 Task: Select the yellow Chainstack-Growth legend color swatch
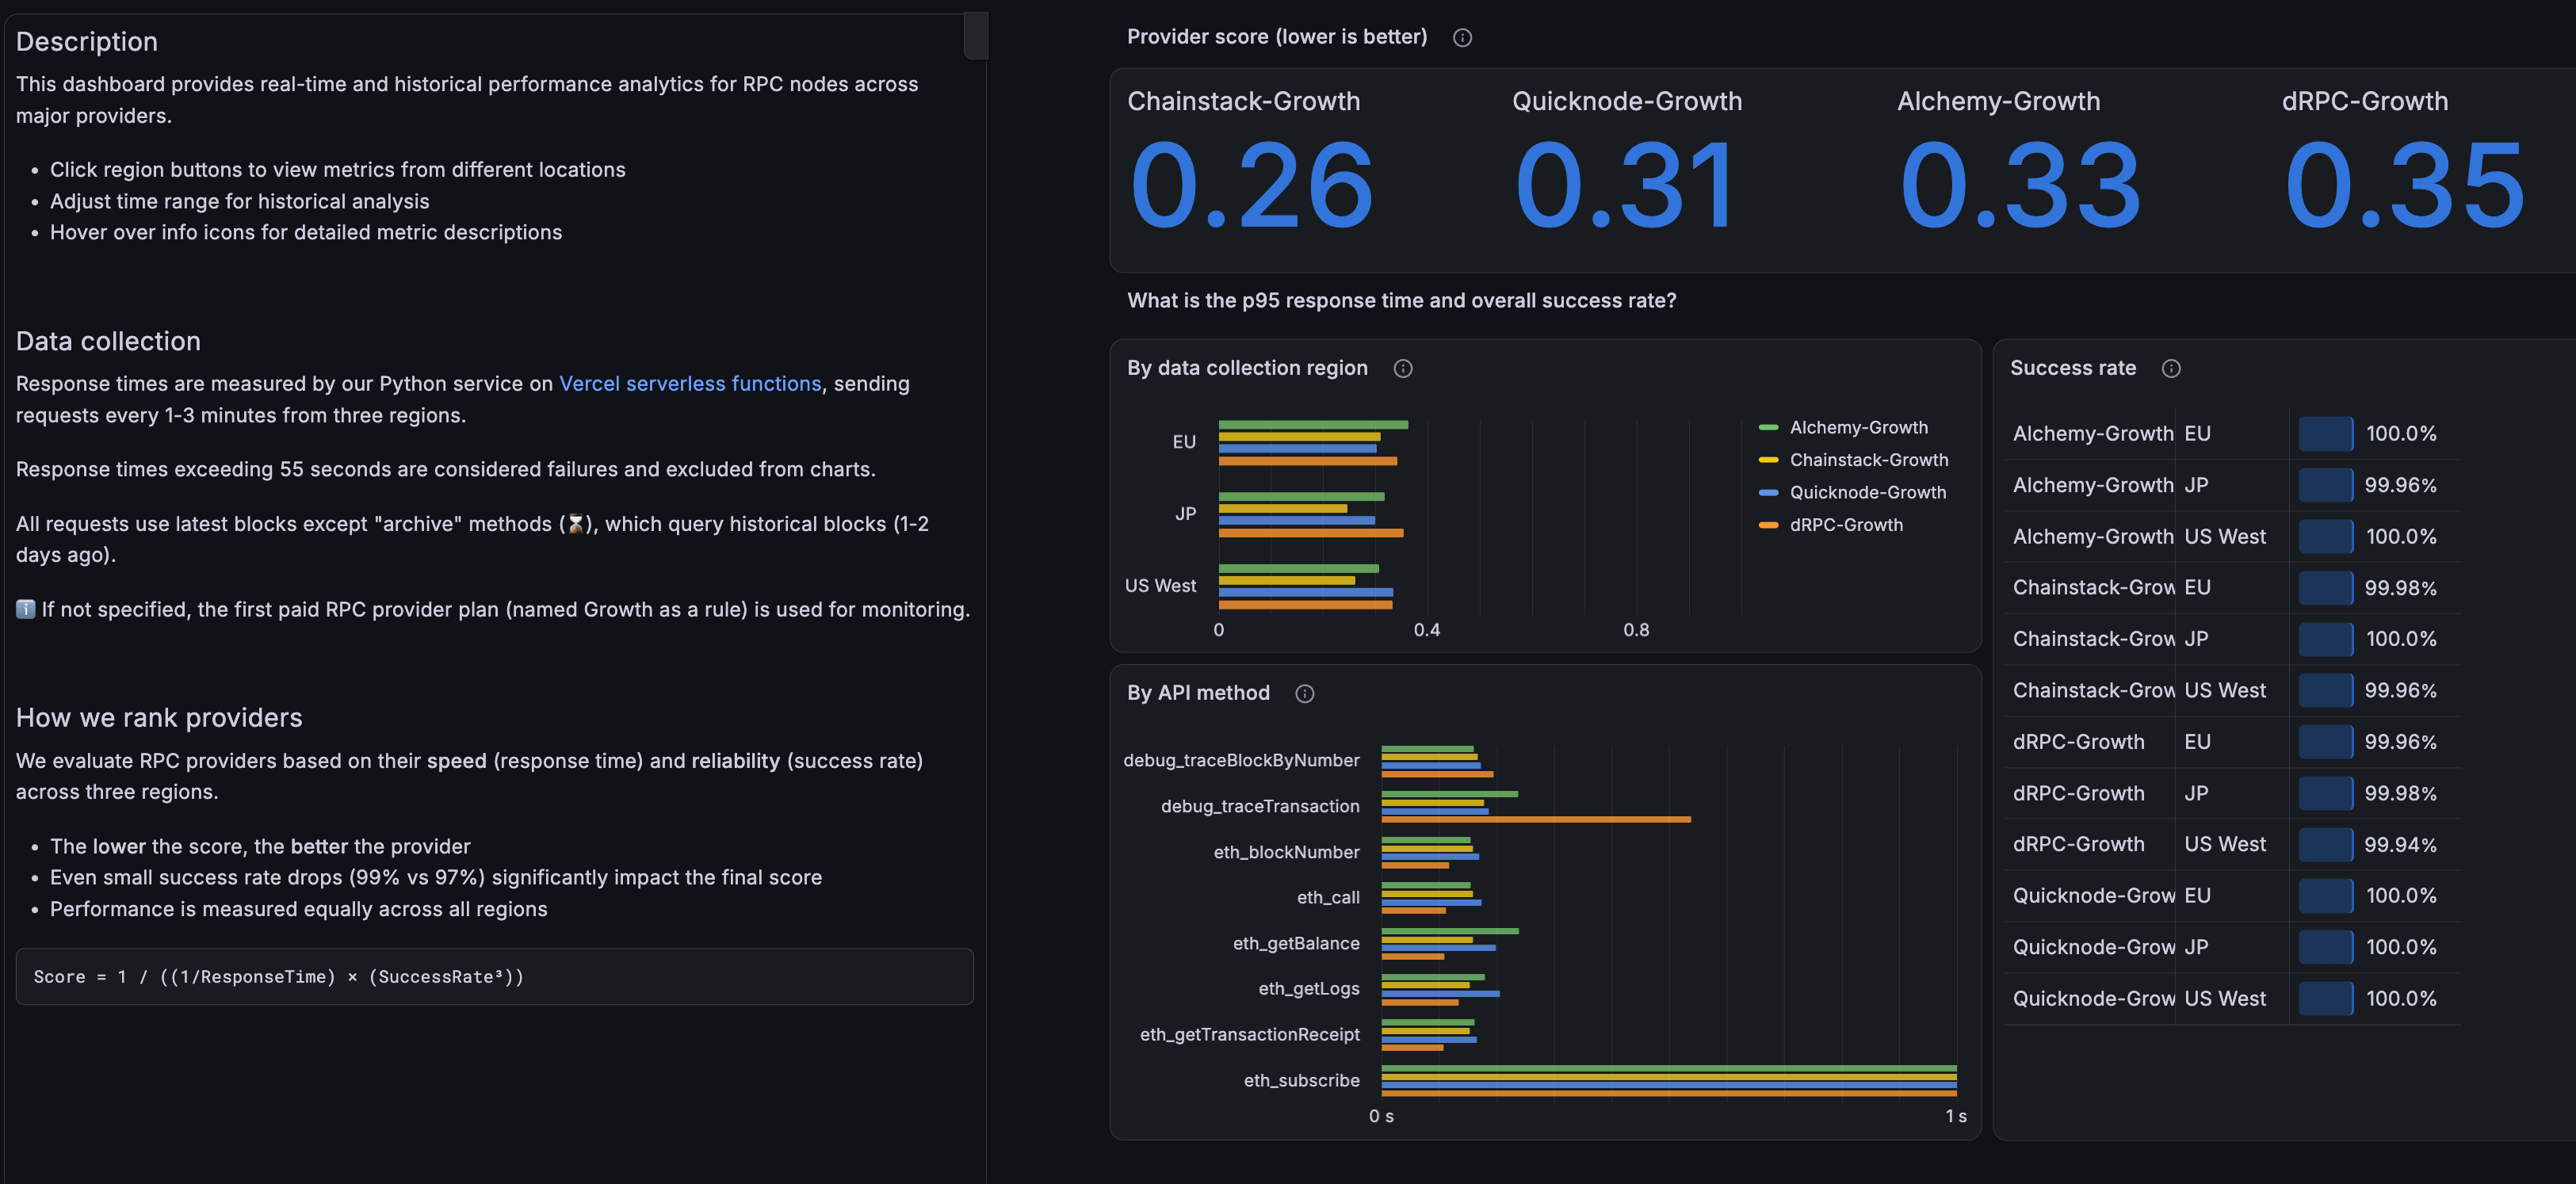(1768, 460)
